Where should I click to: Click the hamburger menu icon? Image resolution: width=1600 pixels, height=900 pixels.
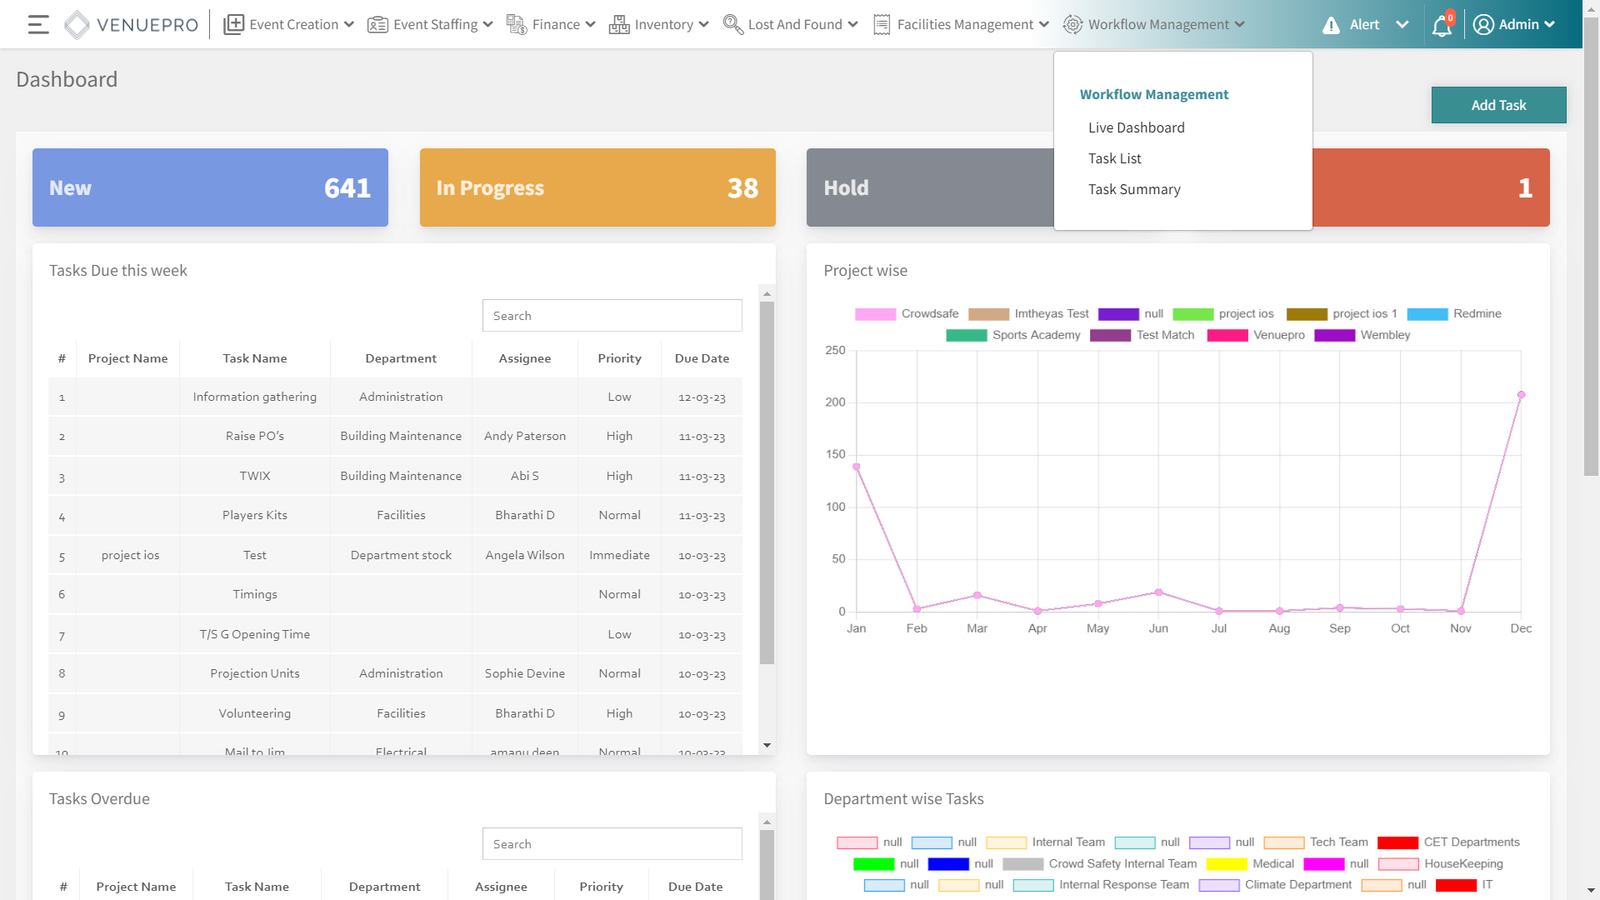[38, 25]
